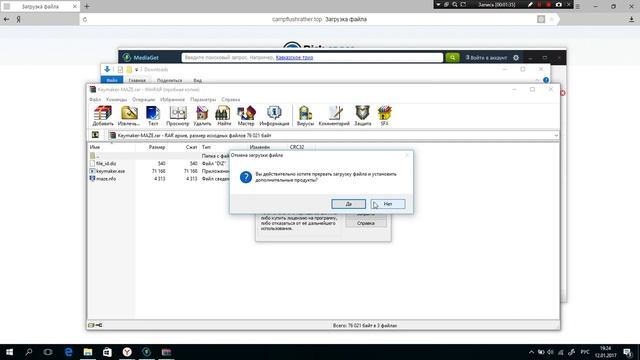Open WinRAR Файл menu

pyautogui.click(x=95, y=100)
